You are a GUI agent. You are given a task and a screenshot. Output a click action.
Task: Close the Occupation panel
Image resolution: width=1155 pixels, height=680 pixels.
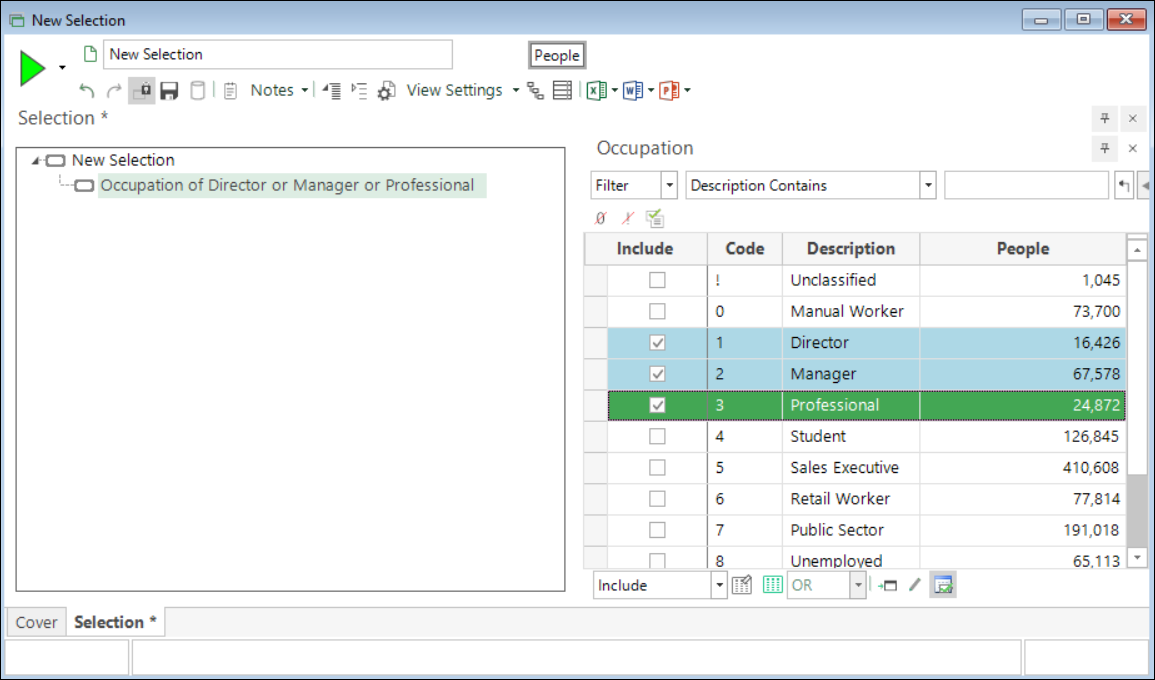click(x=1133, y=148)
